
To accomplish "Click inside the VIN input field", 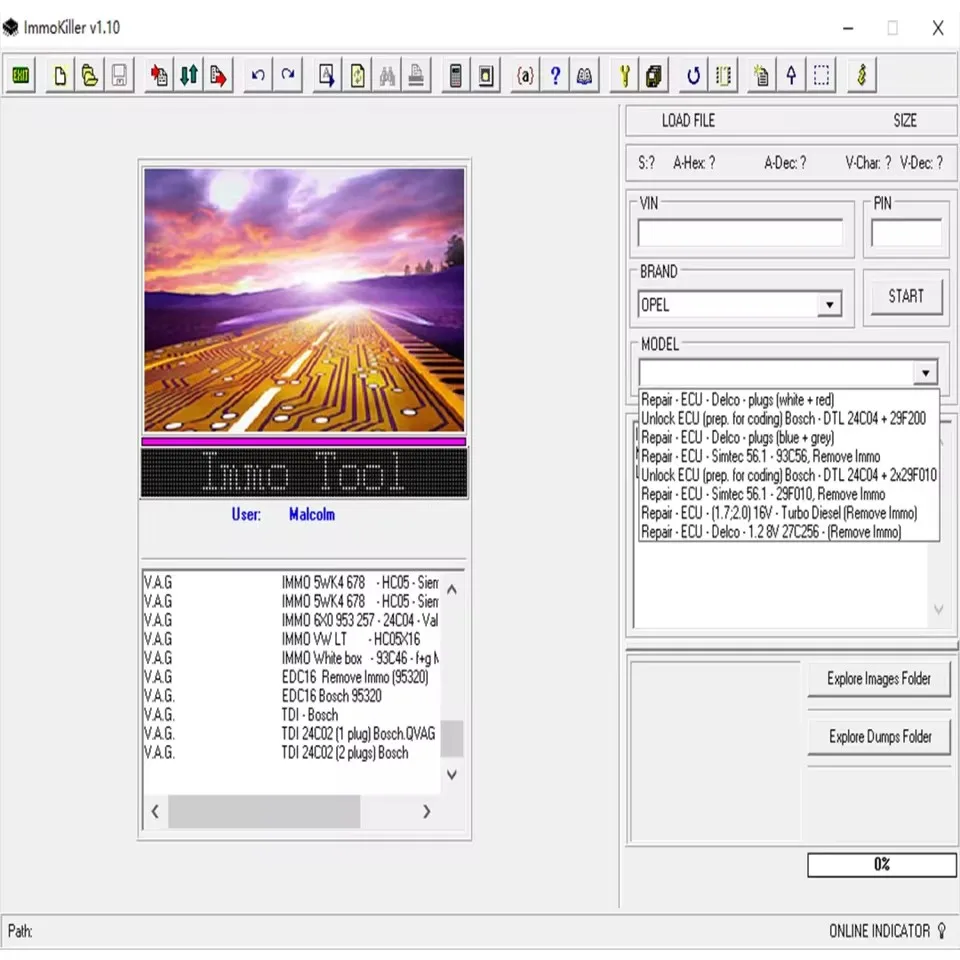I will pos(740,232).
